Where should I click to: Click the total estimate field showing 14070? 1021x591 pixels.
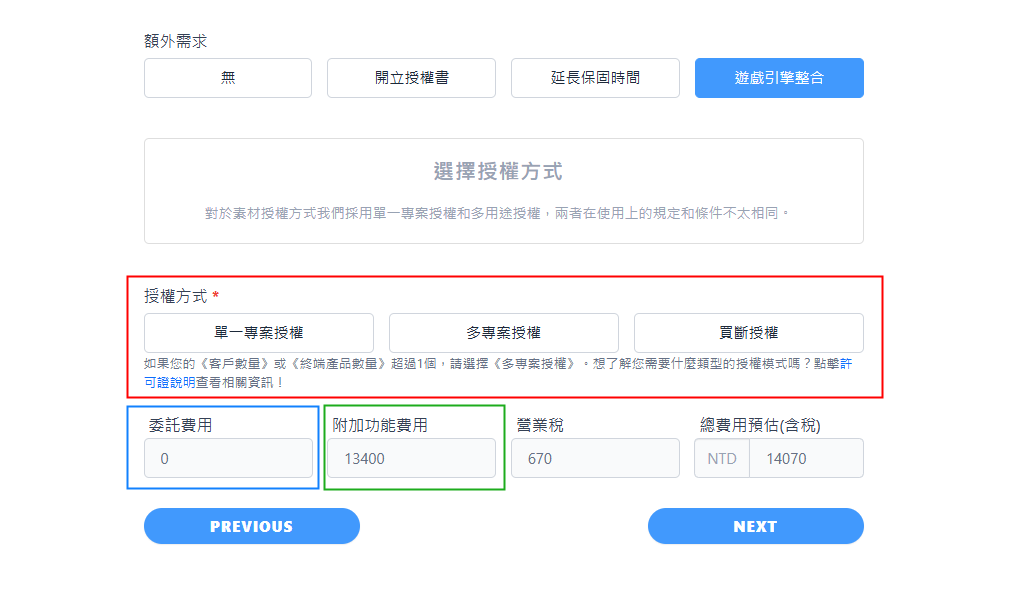pos(805,459)
